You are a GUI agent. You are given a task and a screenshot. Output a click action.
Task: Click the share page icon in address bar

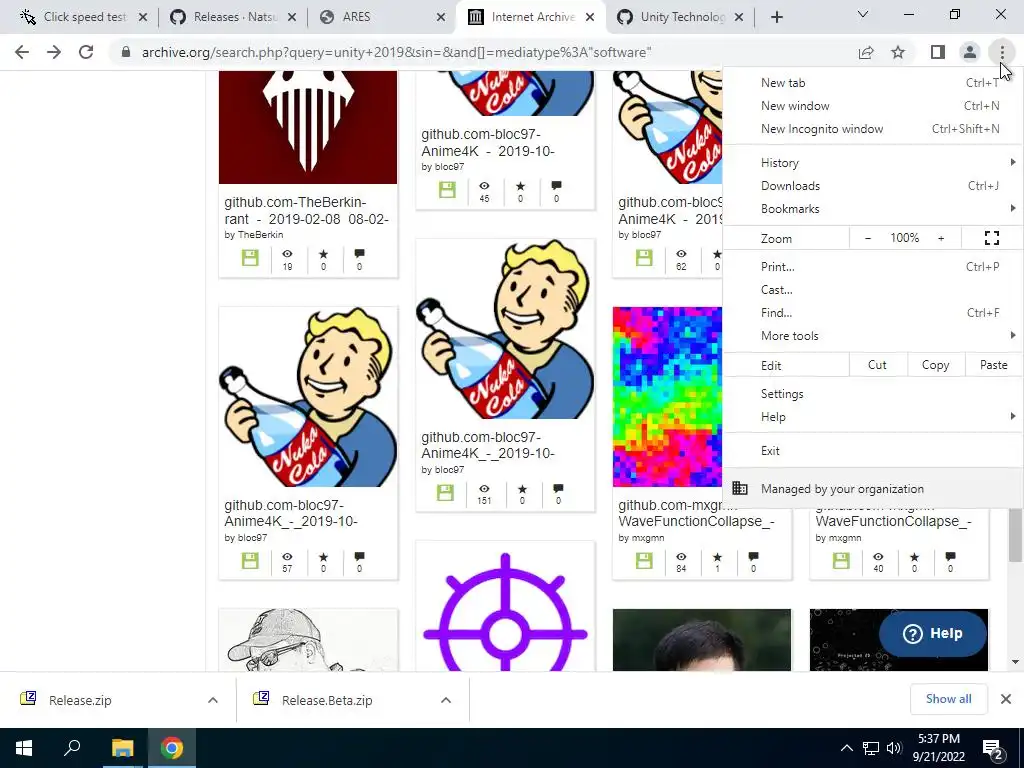(x=866, y=52)
